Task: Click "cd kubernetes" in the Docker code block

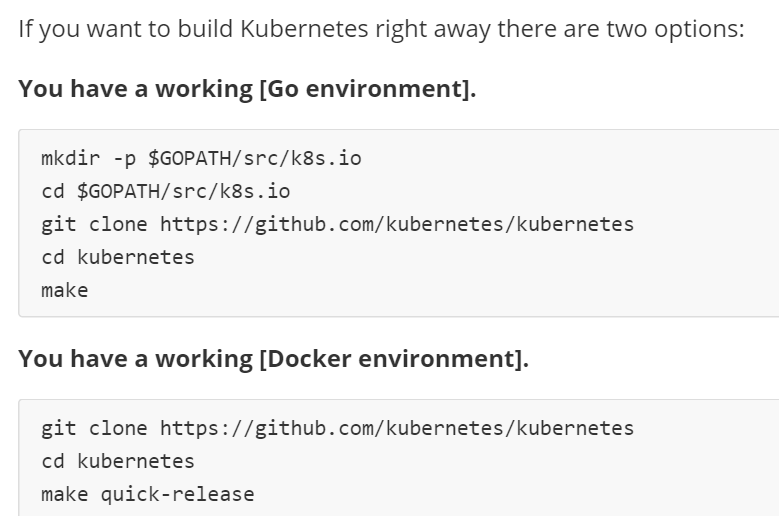Action: [118, 461]
